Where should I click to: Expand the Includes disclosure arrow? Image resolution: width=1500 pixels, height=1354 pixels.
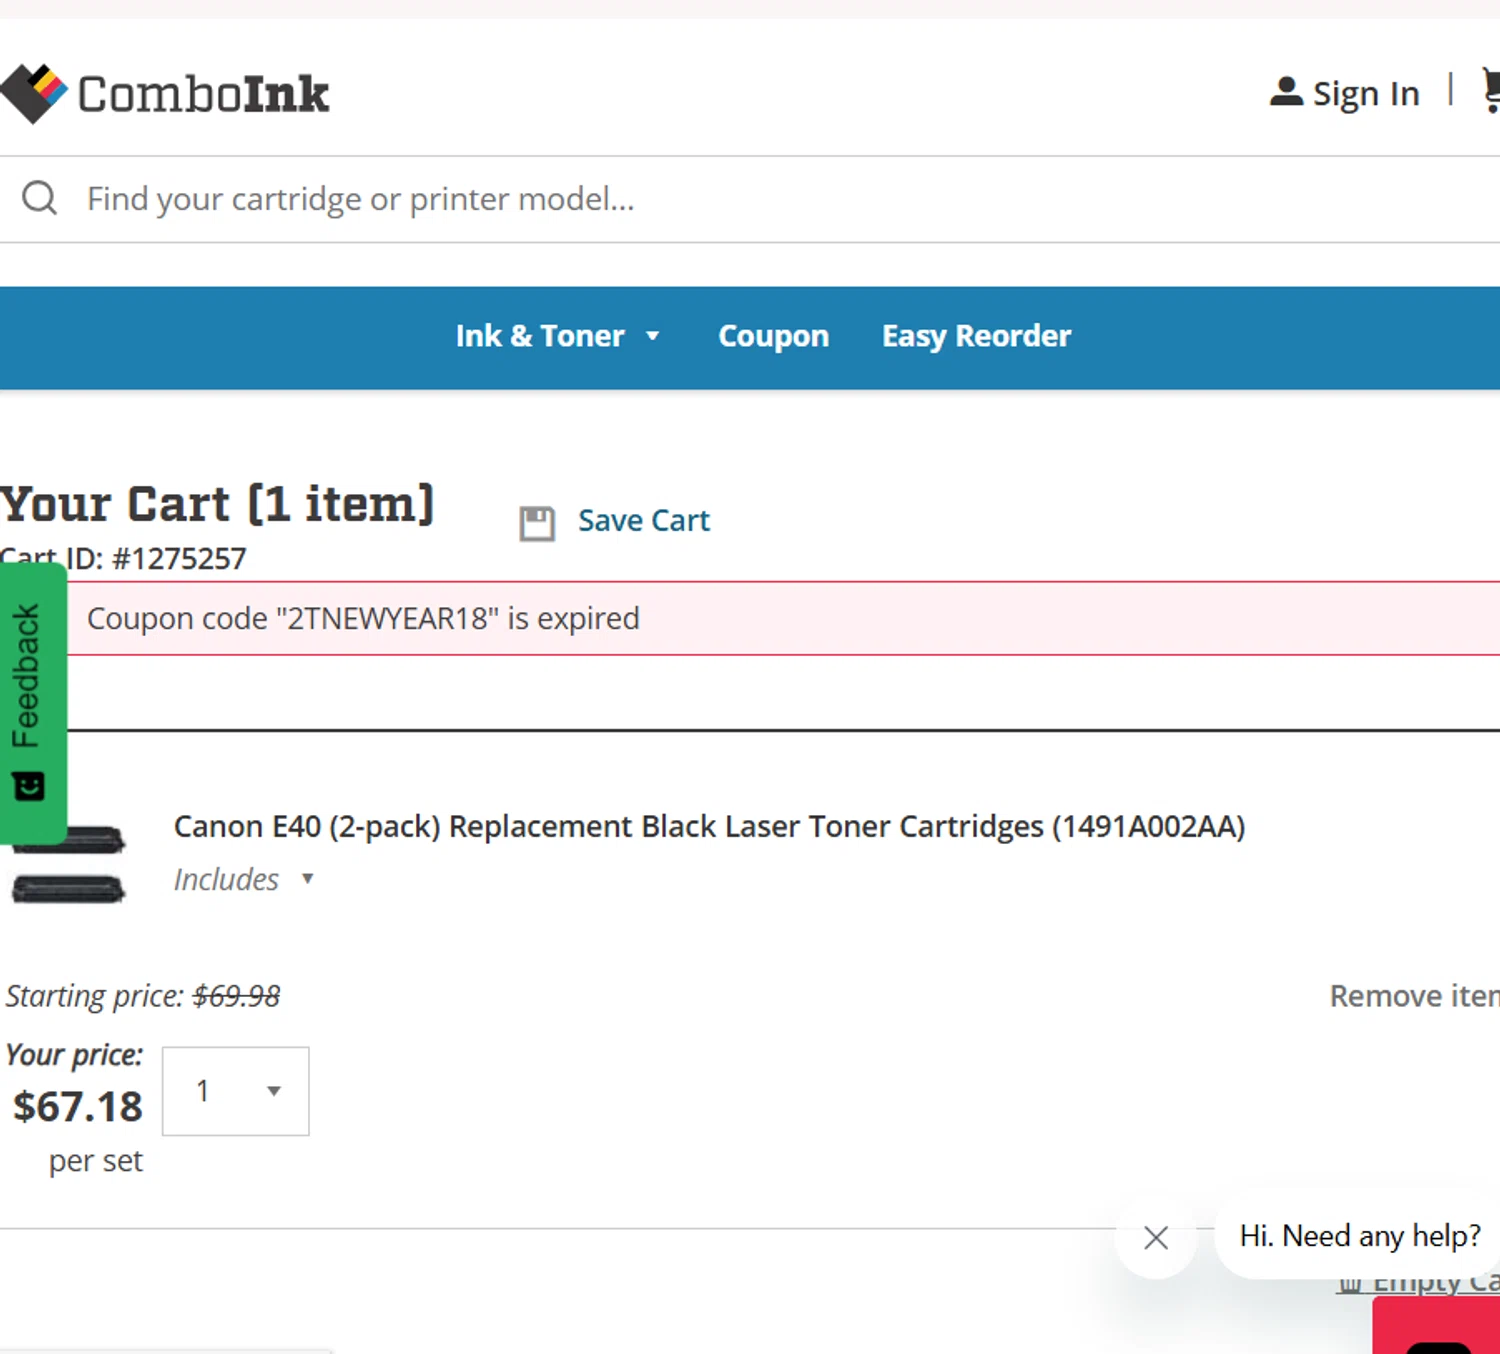click(x=308, y=879)
